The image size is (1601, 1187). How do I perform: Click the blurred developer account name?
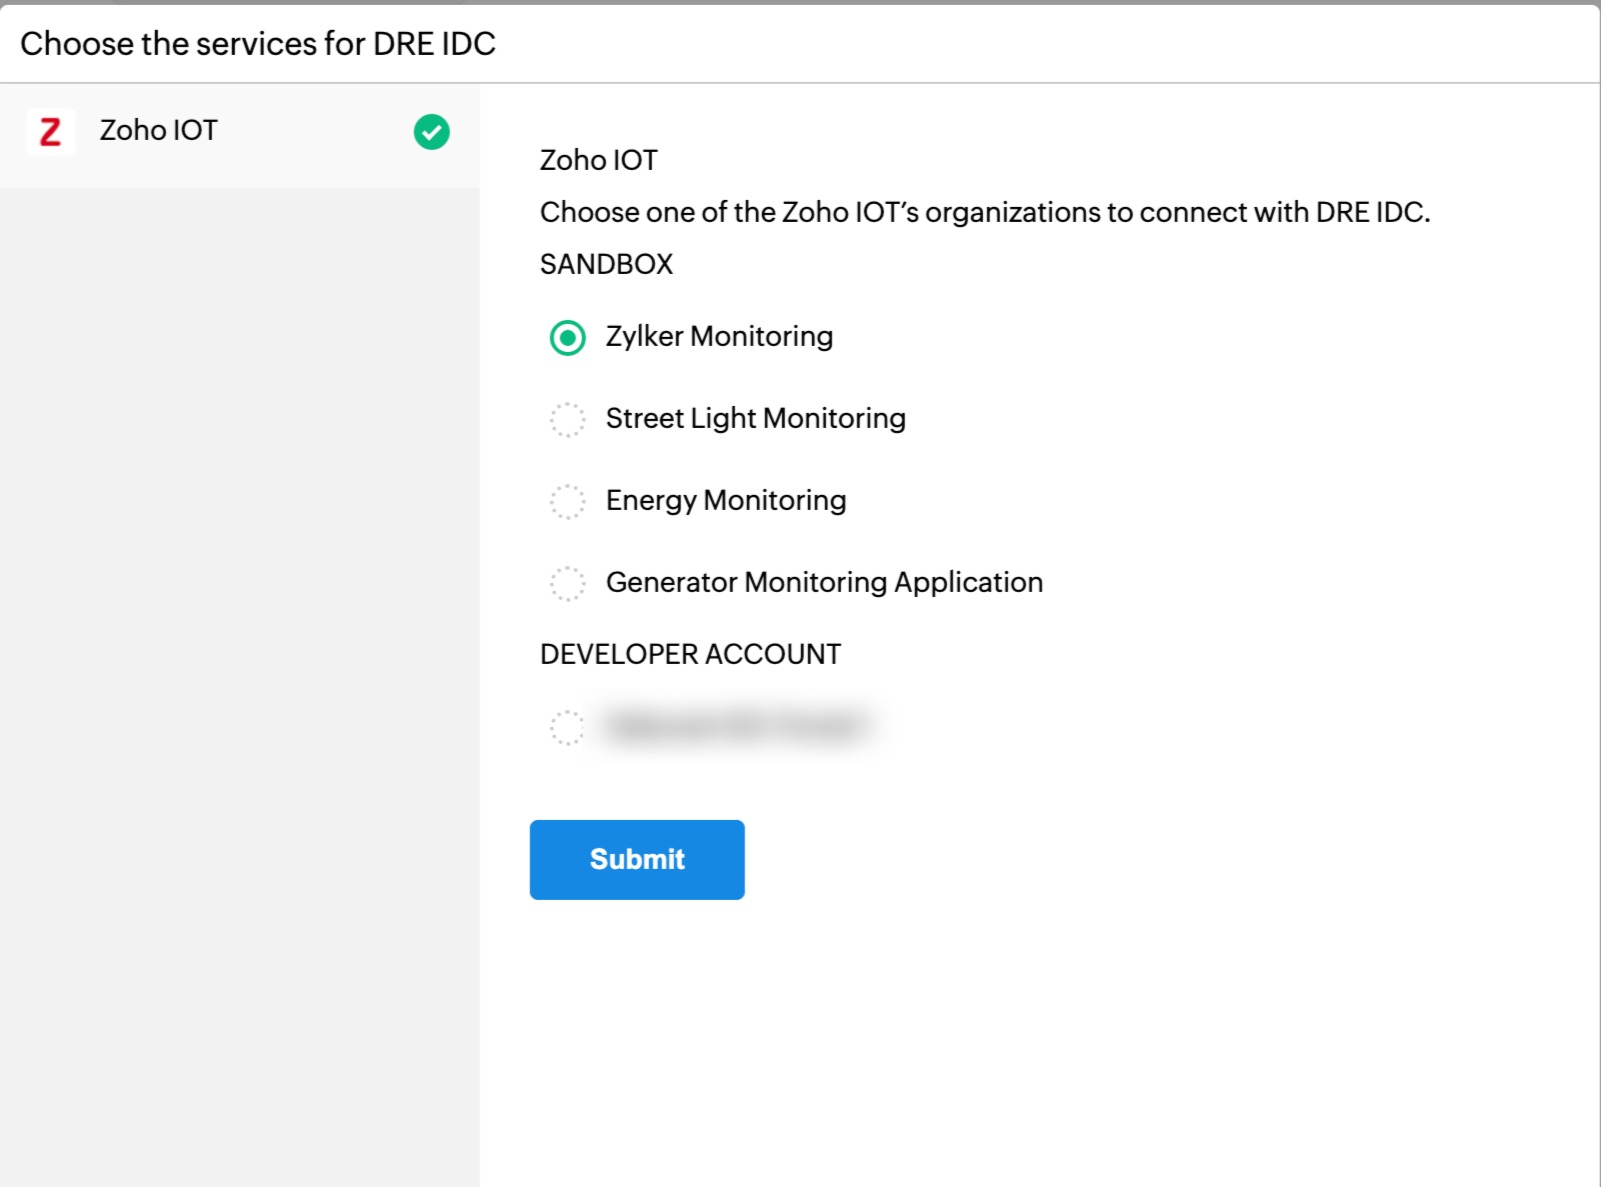coord(735,726)
